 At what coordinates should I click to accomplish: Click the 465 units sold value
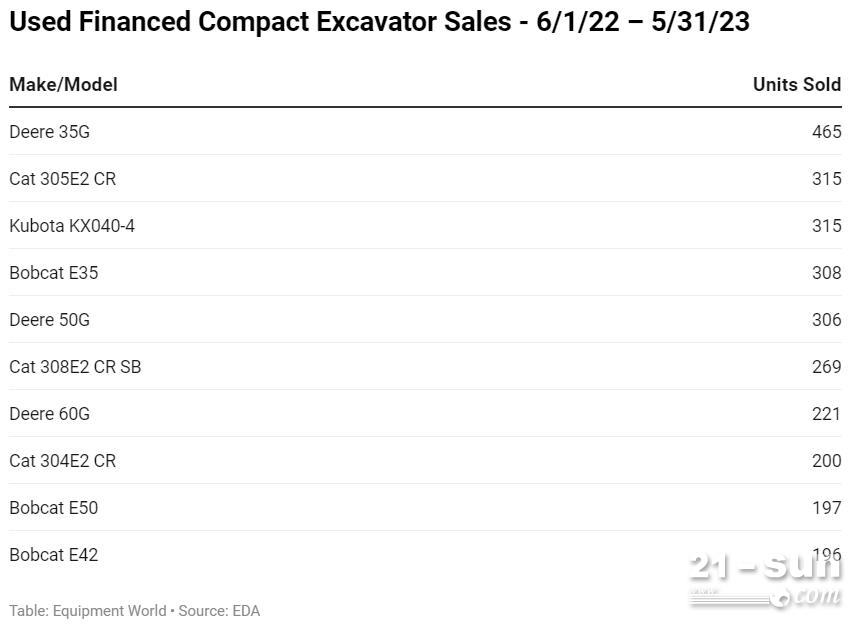826,132
